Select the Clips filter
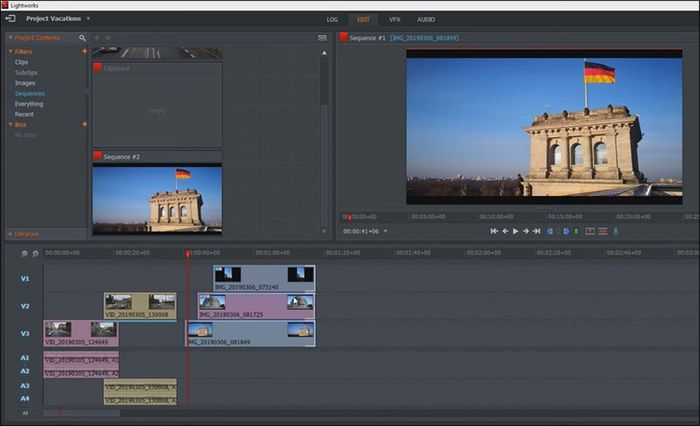700x426 pixels. (x=22, y=62)
